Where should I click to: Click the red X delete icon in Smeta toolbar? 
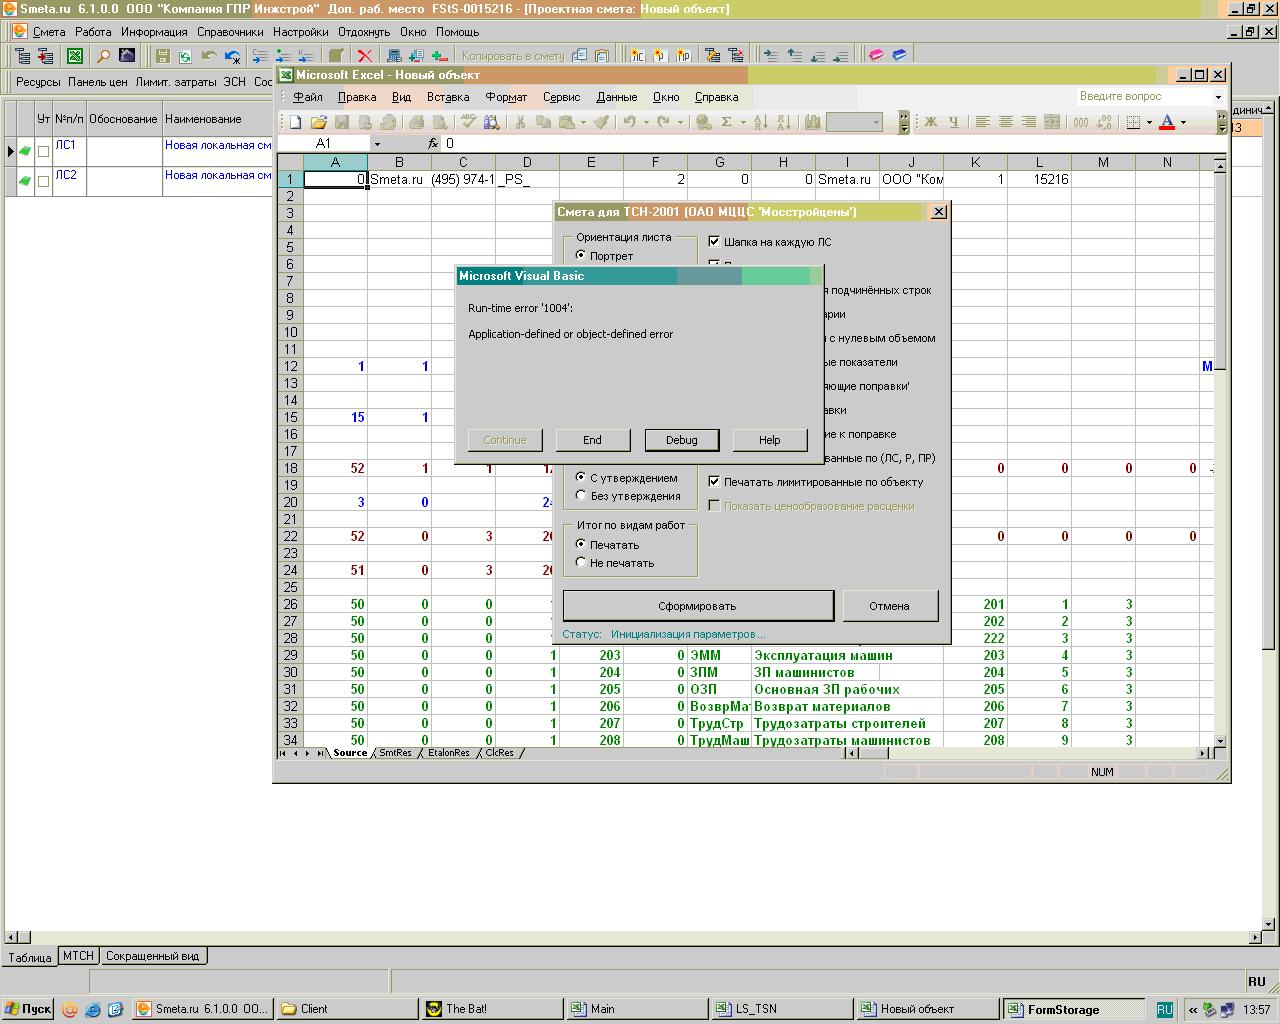tap(365, 56)
